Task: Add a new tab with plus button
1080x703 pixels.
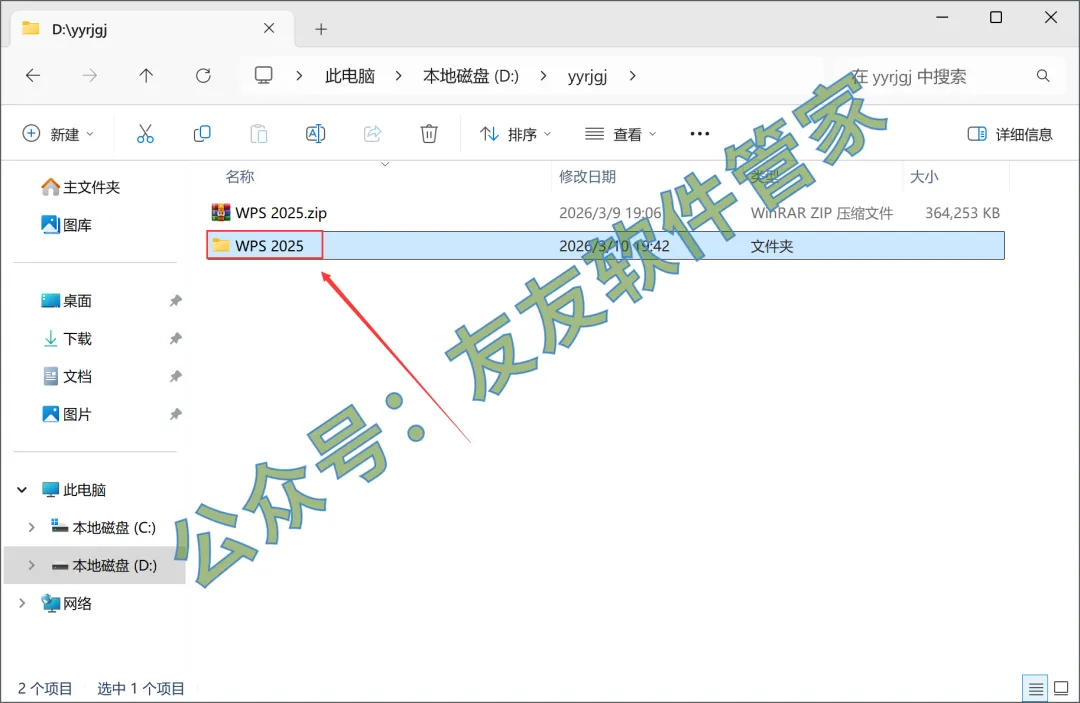Action: pos(321,29)
